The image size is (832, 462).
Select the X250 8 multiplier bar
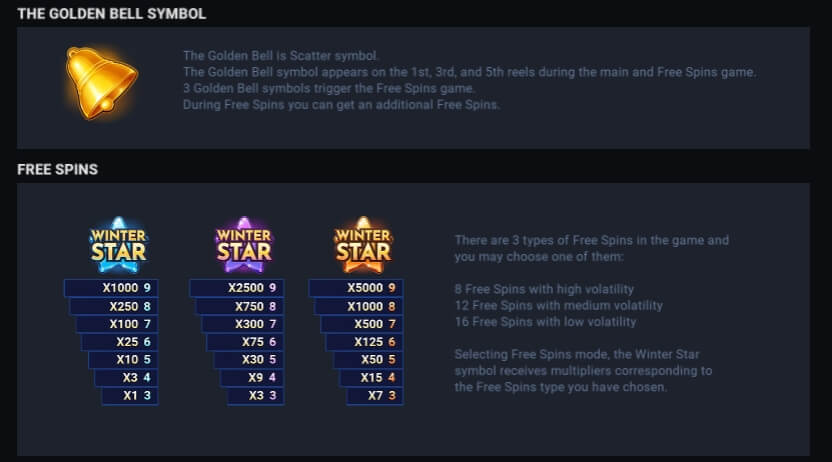tap(114, 306)
